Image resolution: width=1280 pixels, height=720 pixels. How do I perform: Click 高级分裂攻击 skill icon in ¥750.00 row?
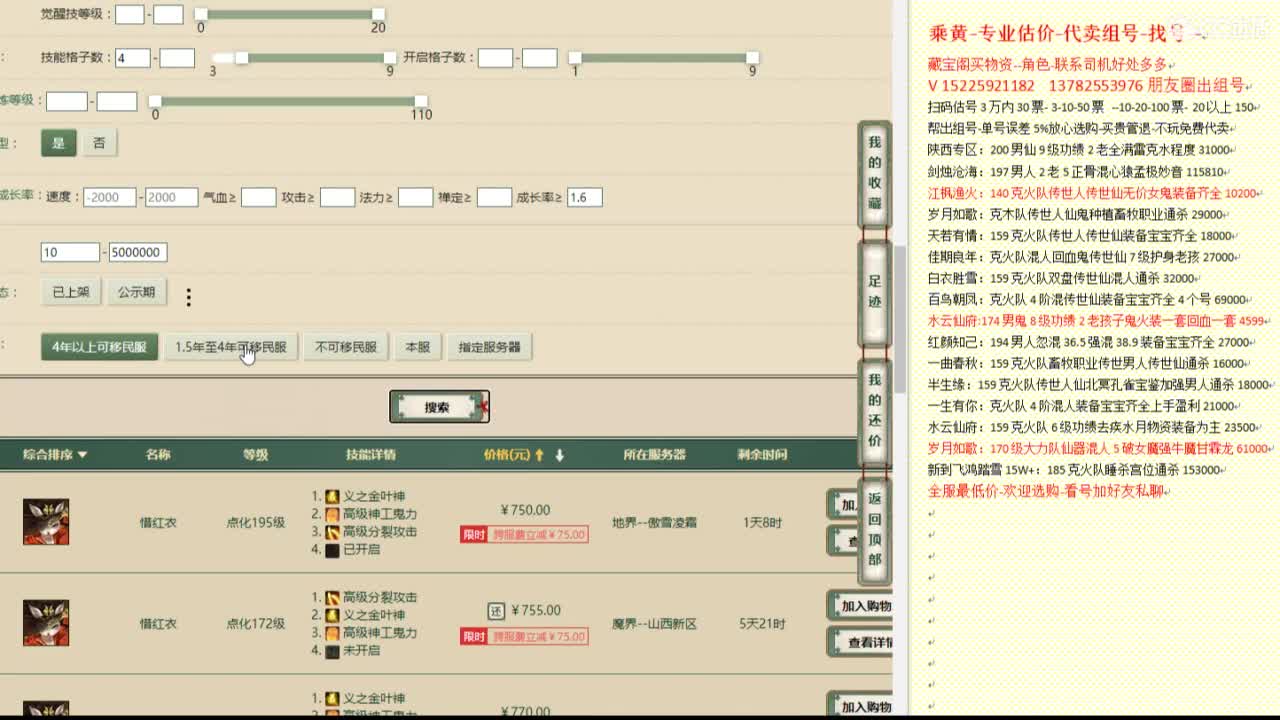(x=331, y=532)
